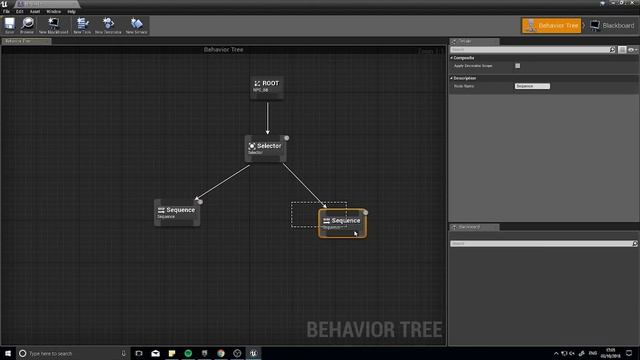Click the Blackboard search magnifier icon

click(635, 243)
